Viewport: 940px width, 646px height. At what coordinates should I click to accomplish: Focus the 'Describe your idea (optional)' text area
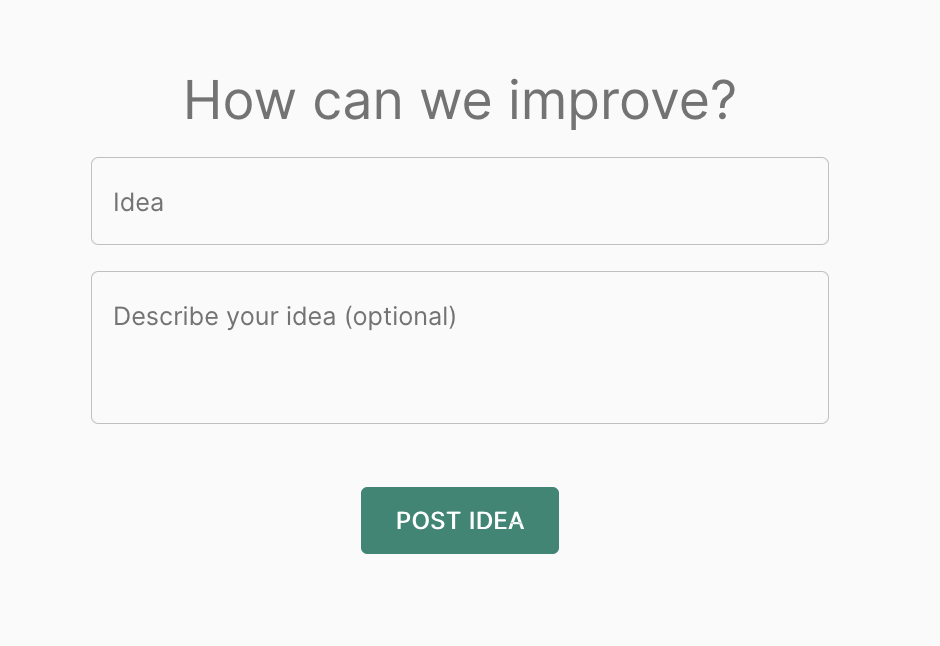click(x=459, y=347)
